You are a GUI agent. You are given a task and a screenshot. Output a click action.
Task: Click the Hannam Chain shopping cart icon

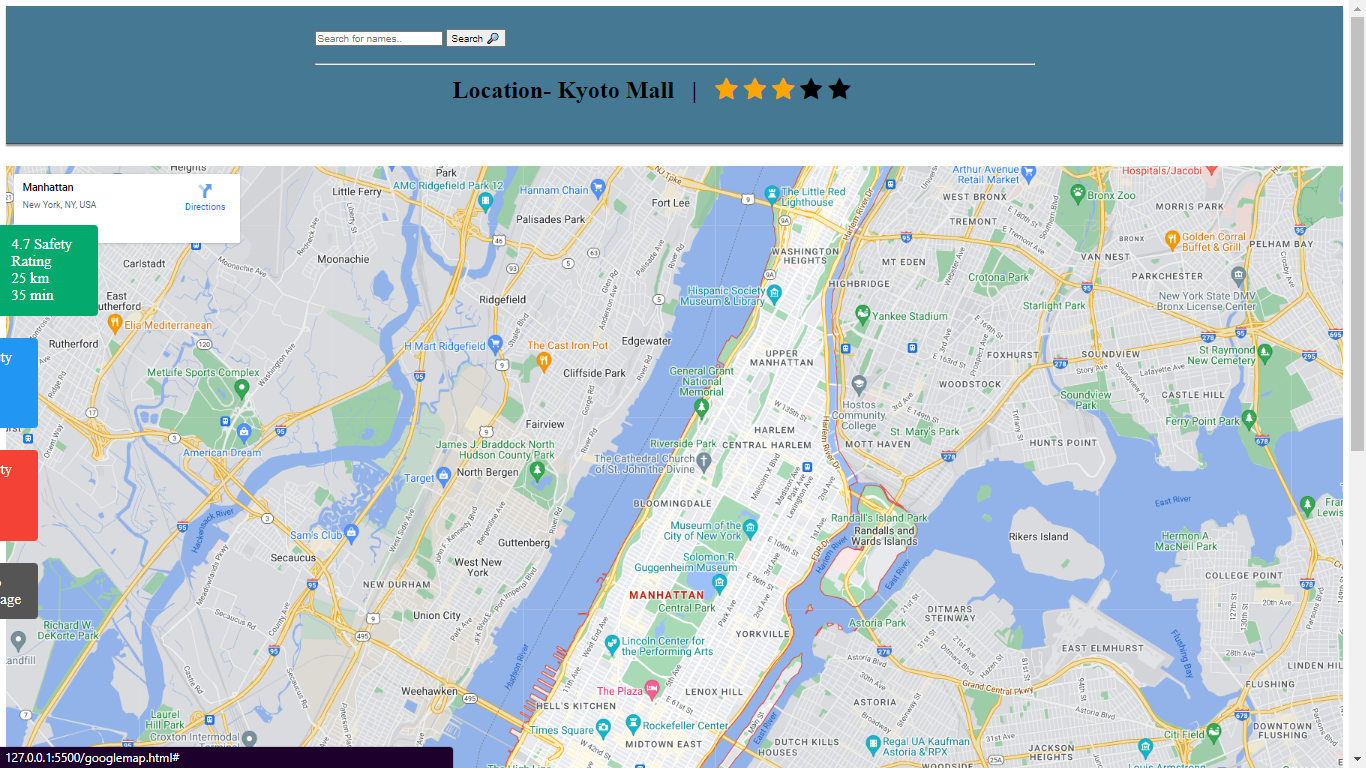598,187
